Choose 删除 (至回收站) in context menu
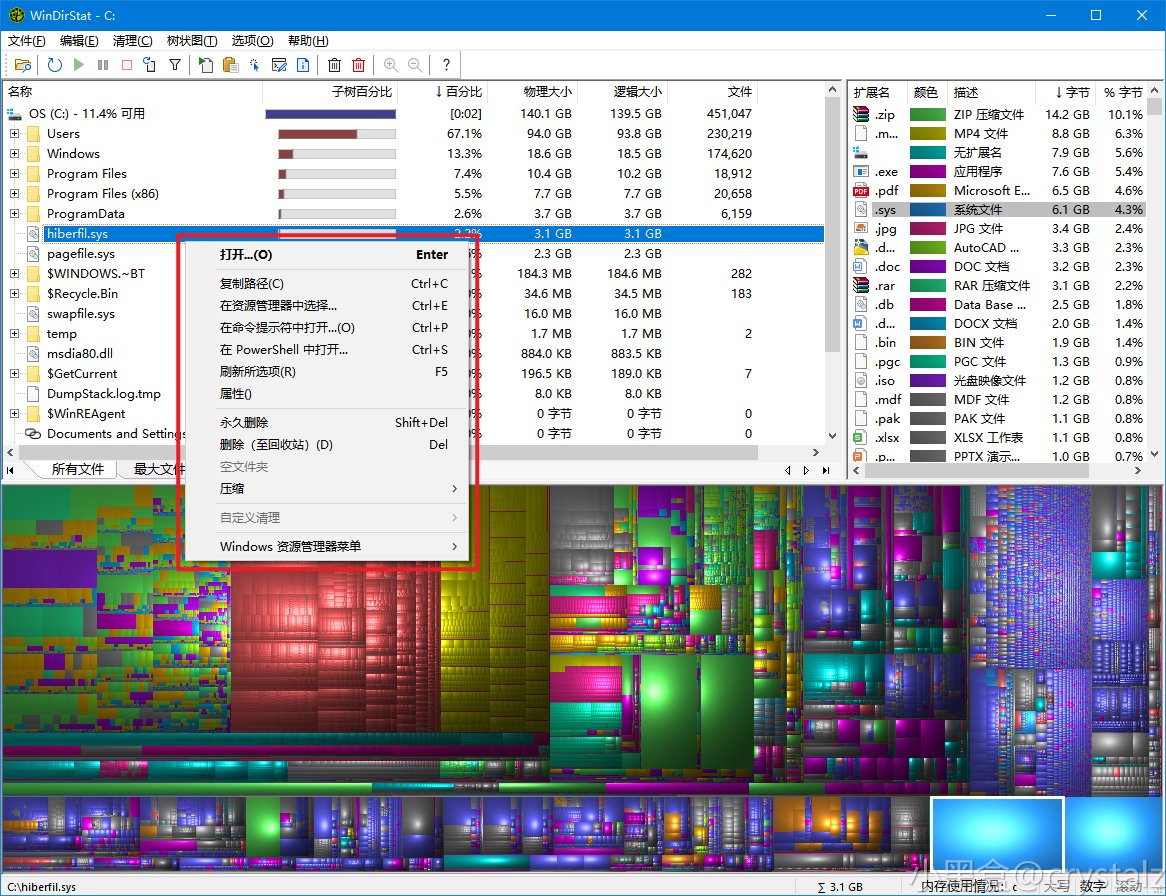The height and width of the screenshot is (896, 1166). point(326,445)
